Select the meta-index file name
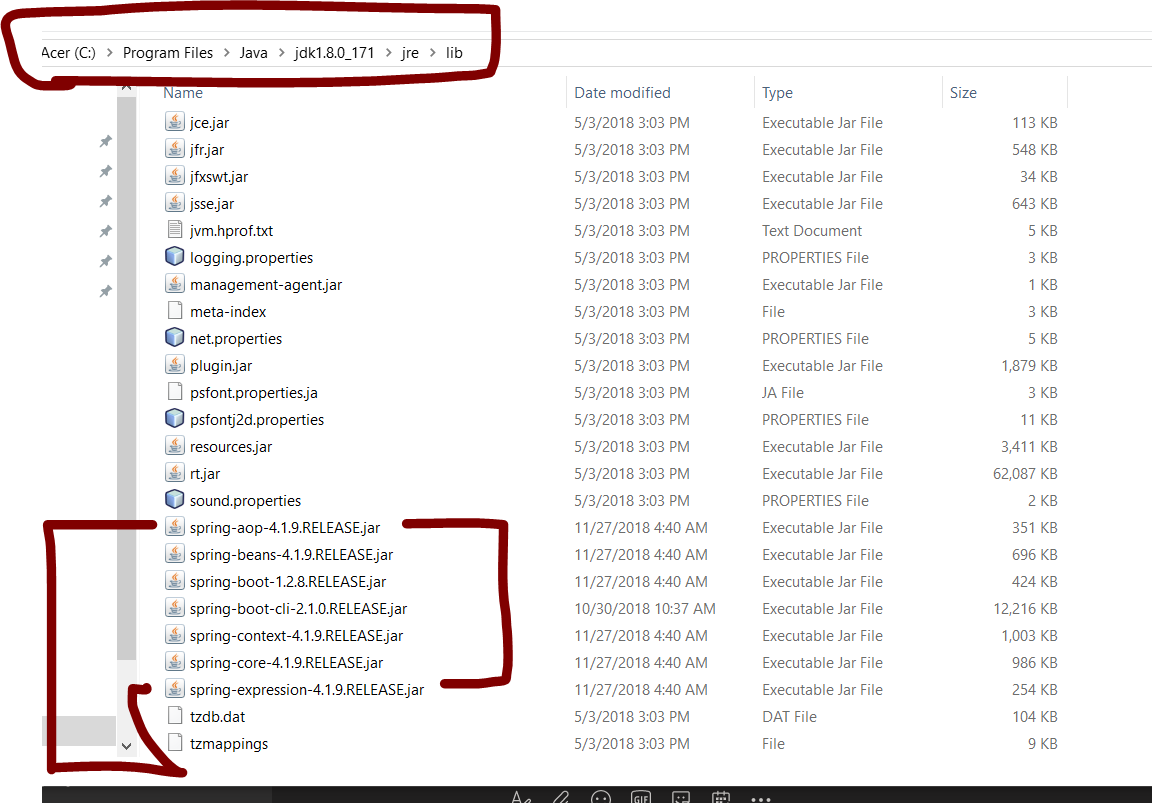 point(228,312)
